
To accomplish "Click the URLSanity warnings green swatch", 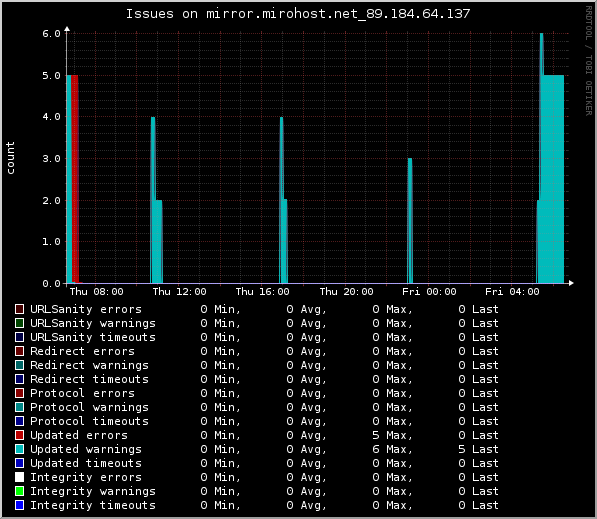I will [x=19, y=323].
